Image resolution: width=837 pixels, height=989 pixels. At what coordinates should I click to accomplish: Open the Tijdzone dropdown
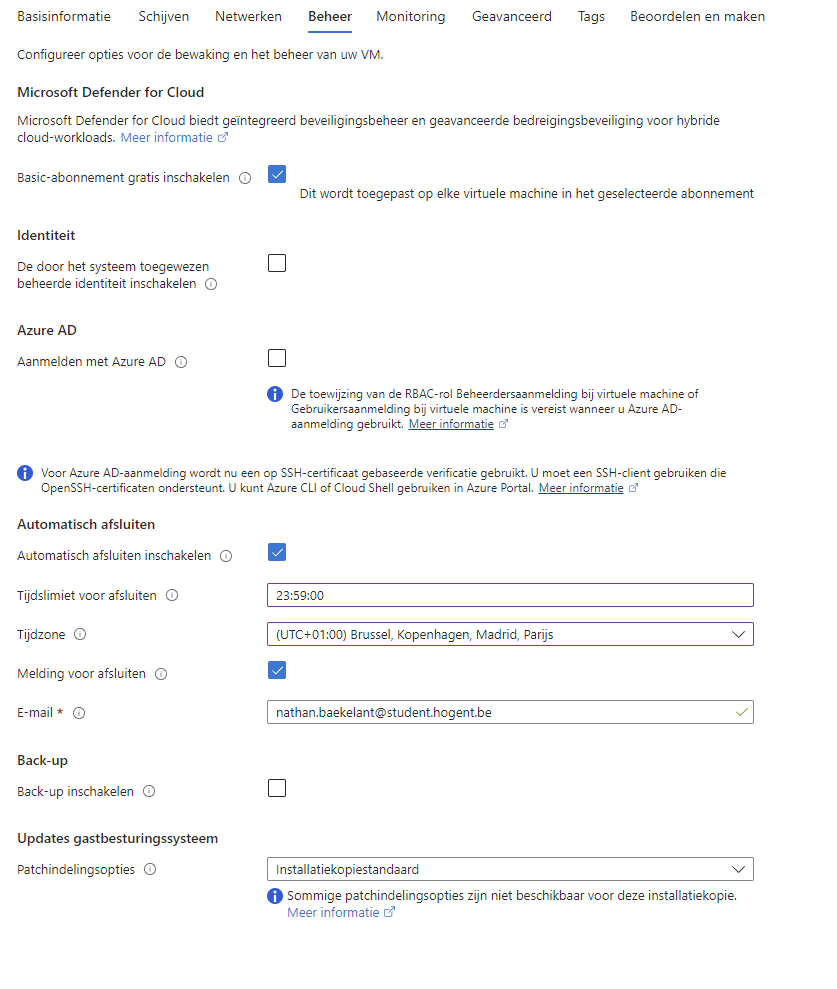tap(510, 634)
